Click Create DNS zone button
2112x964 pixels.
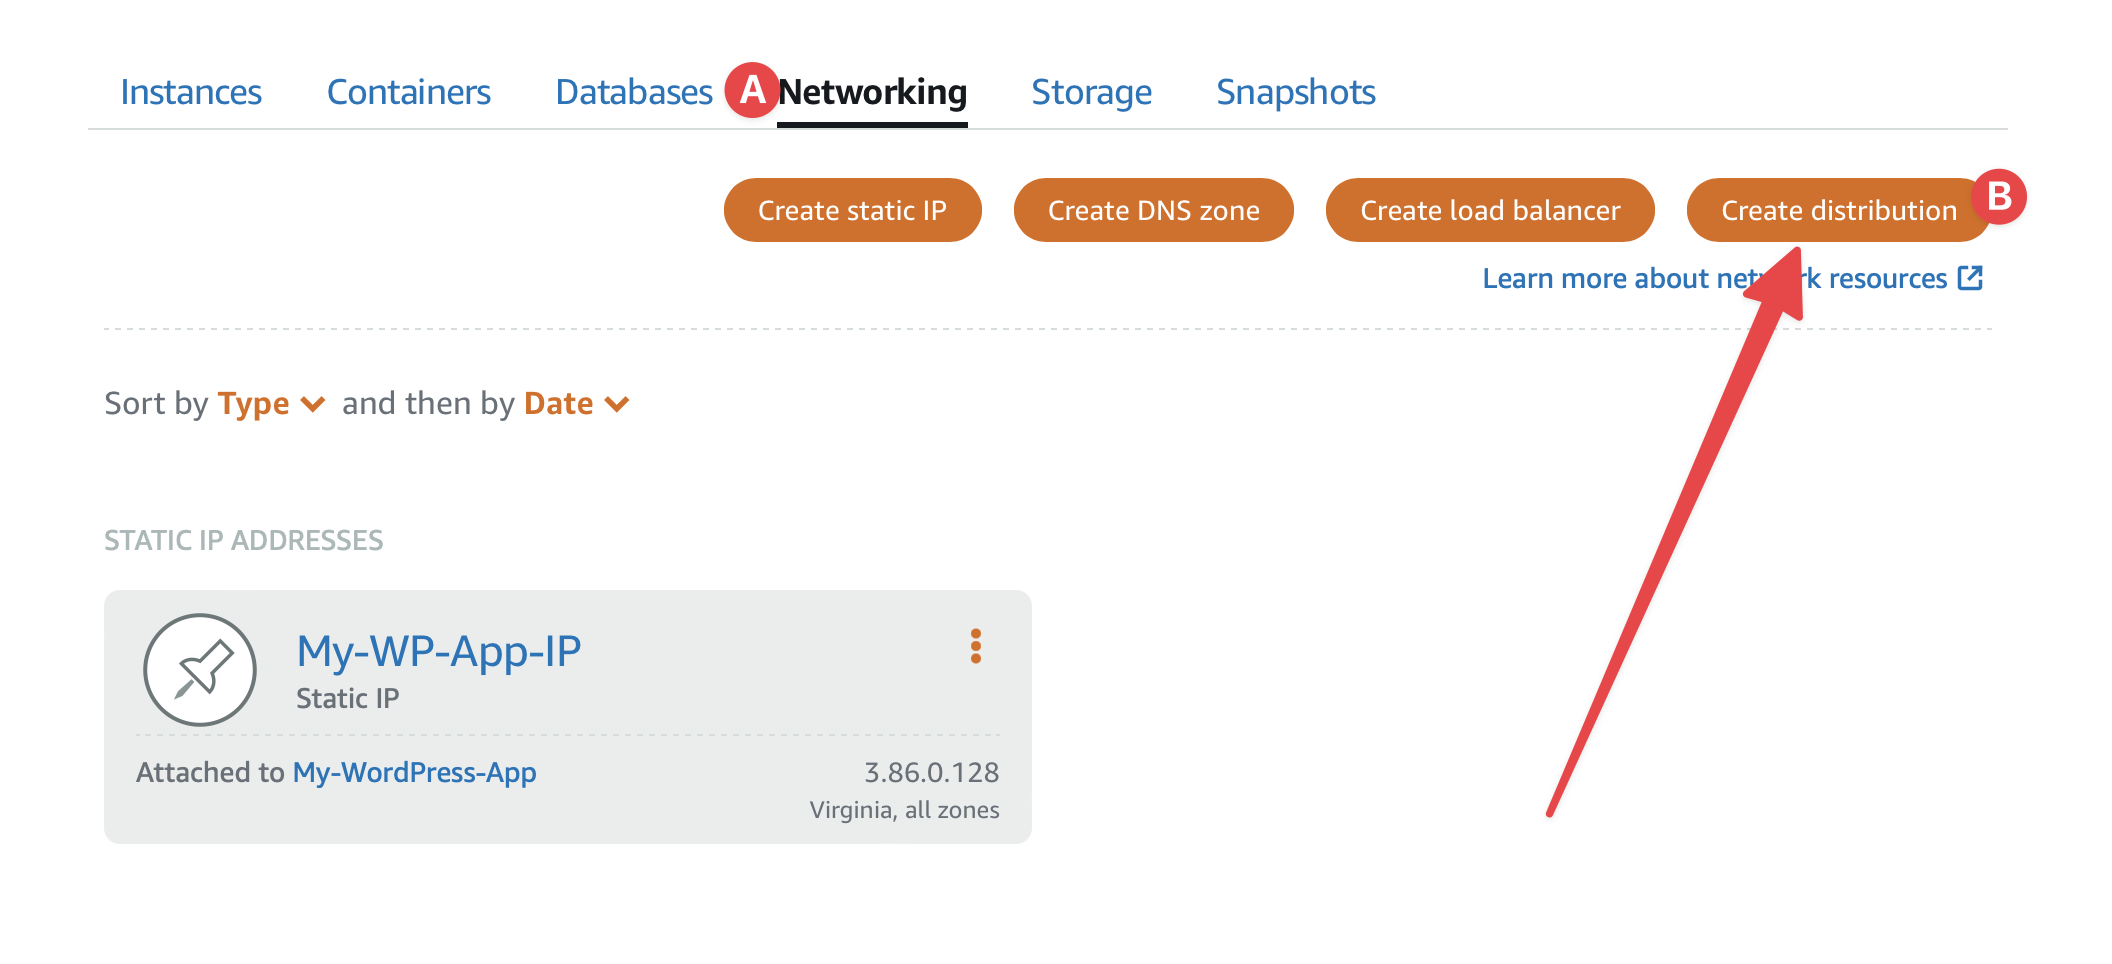1154,210
